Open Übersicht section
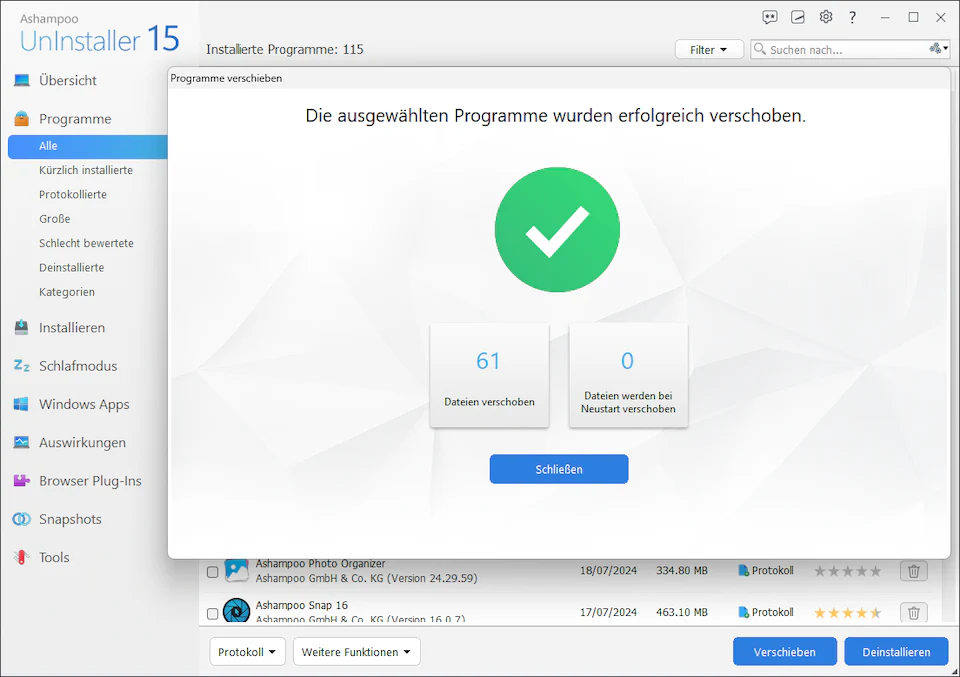The image size is (960, 677). point(68,80)
